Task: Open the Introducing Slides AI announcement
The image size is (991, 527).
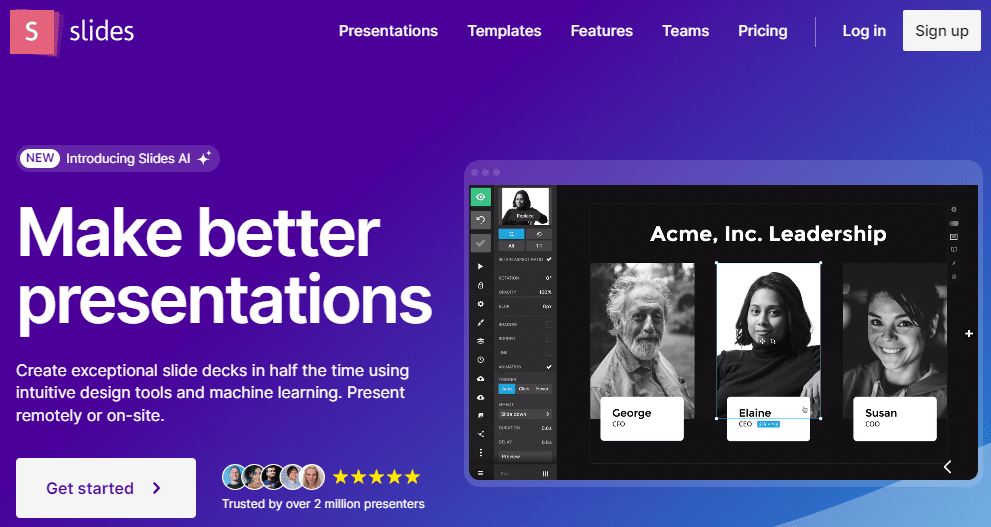Action: tap(118, 159)
